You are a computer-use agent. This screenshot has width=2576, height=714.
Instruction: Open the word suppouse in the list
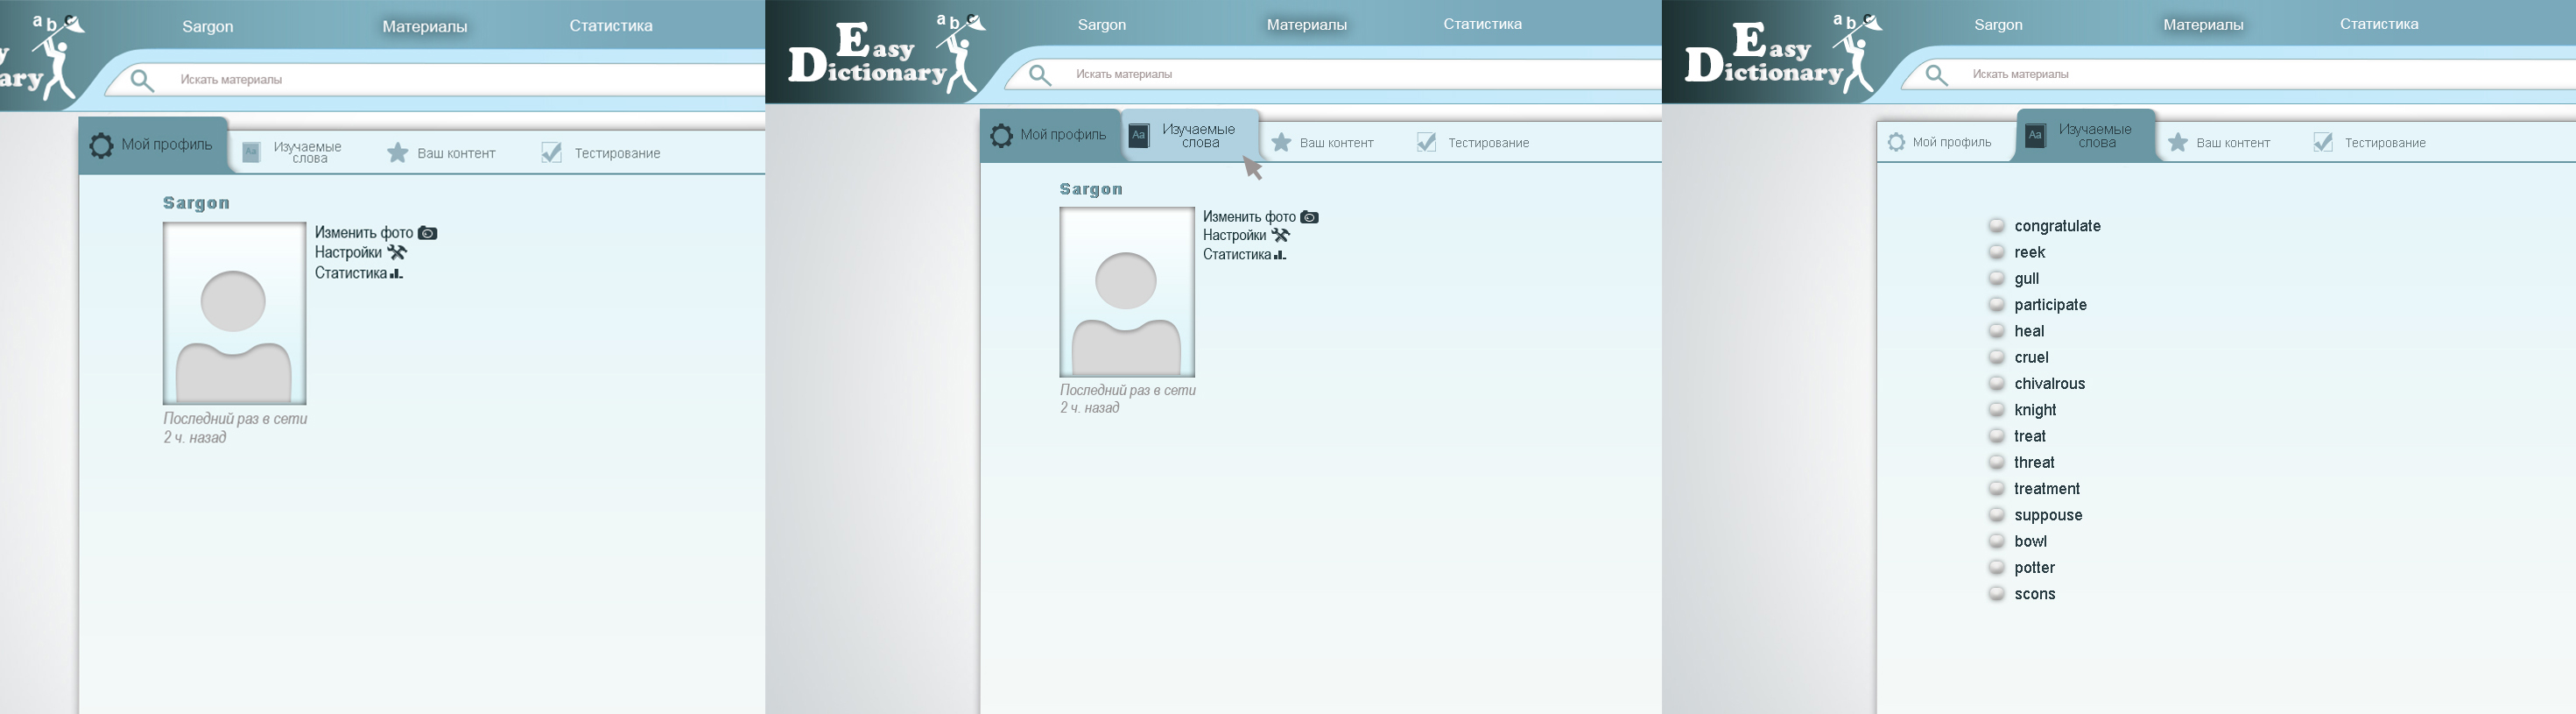2048,515
